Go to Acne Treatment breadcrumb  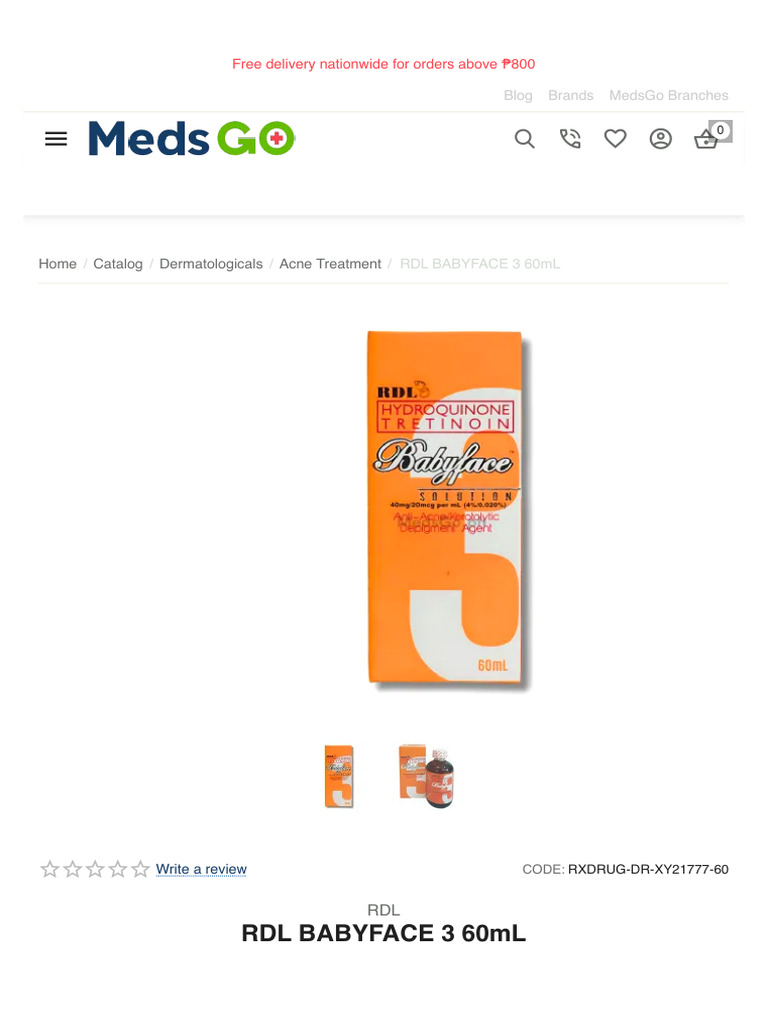[x=330, y=264]
